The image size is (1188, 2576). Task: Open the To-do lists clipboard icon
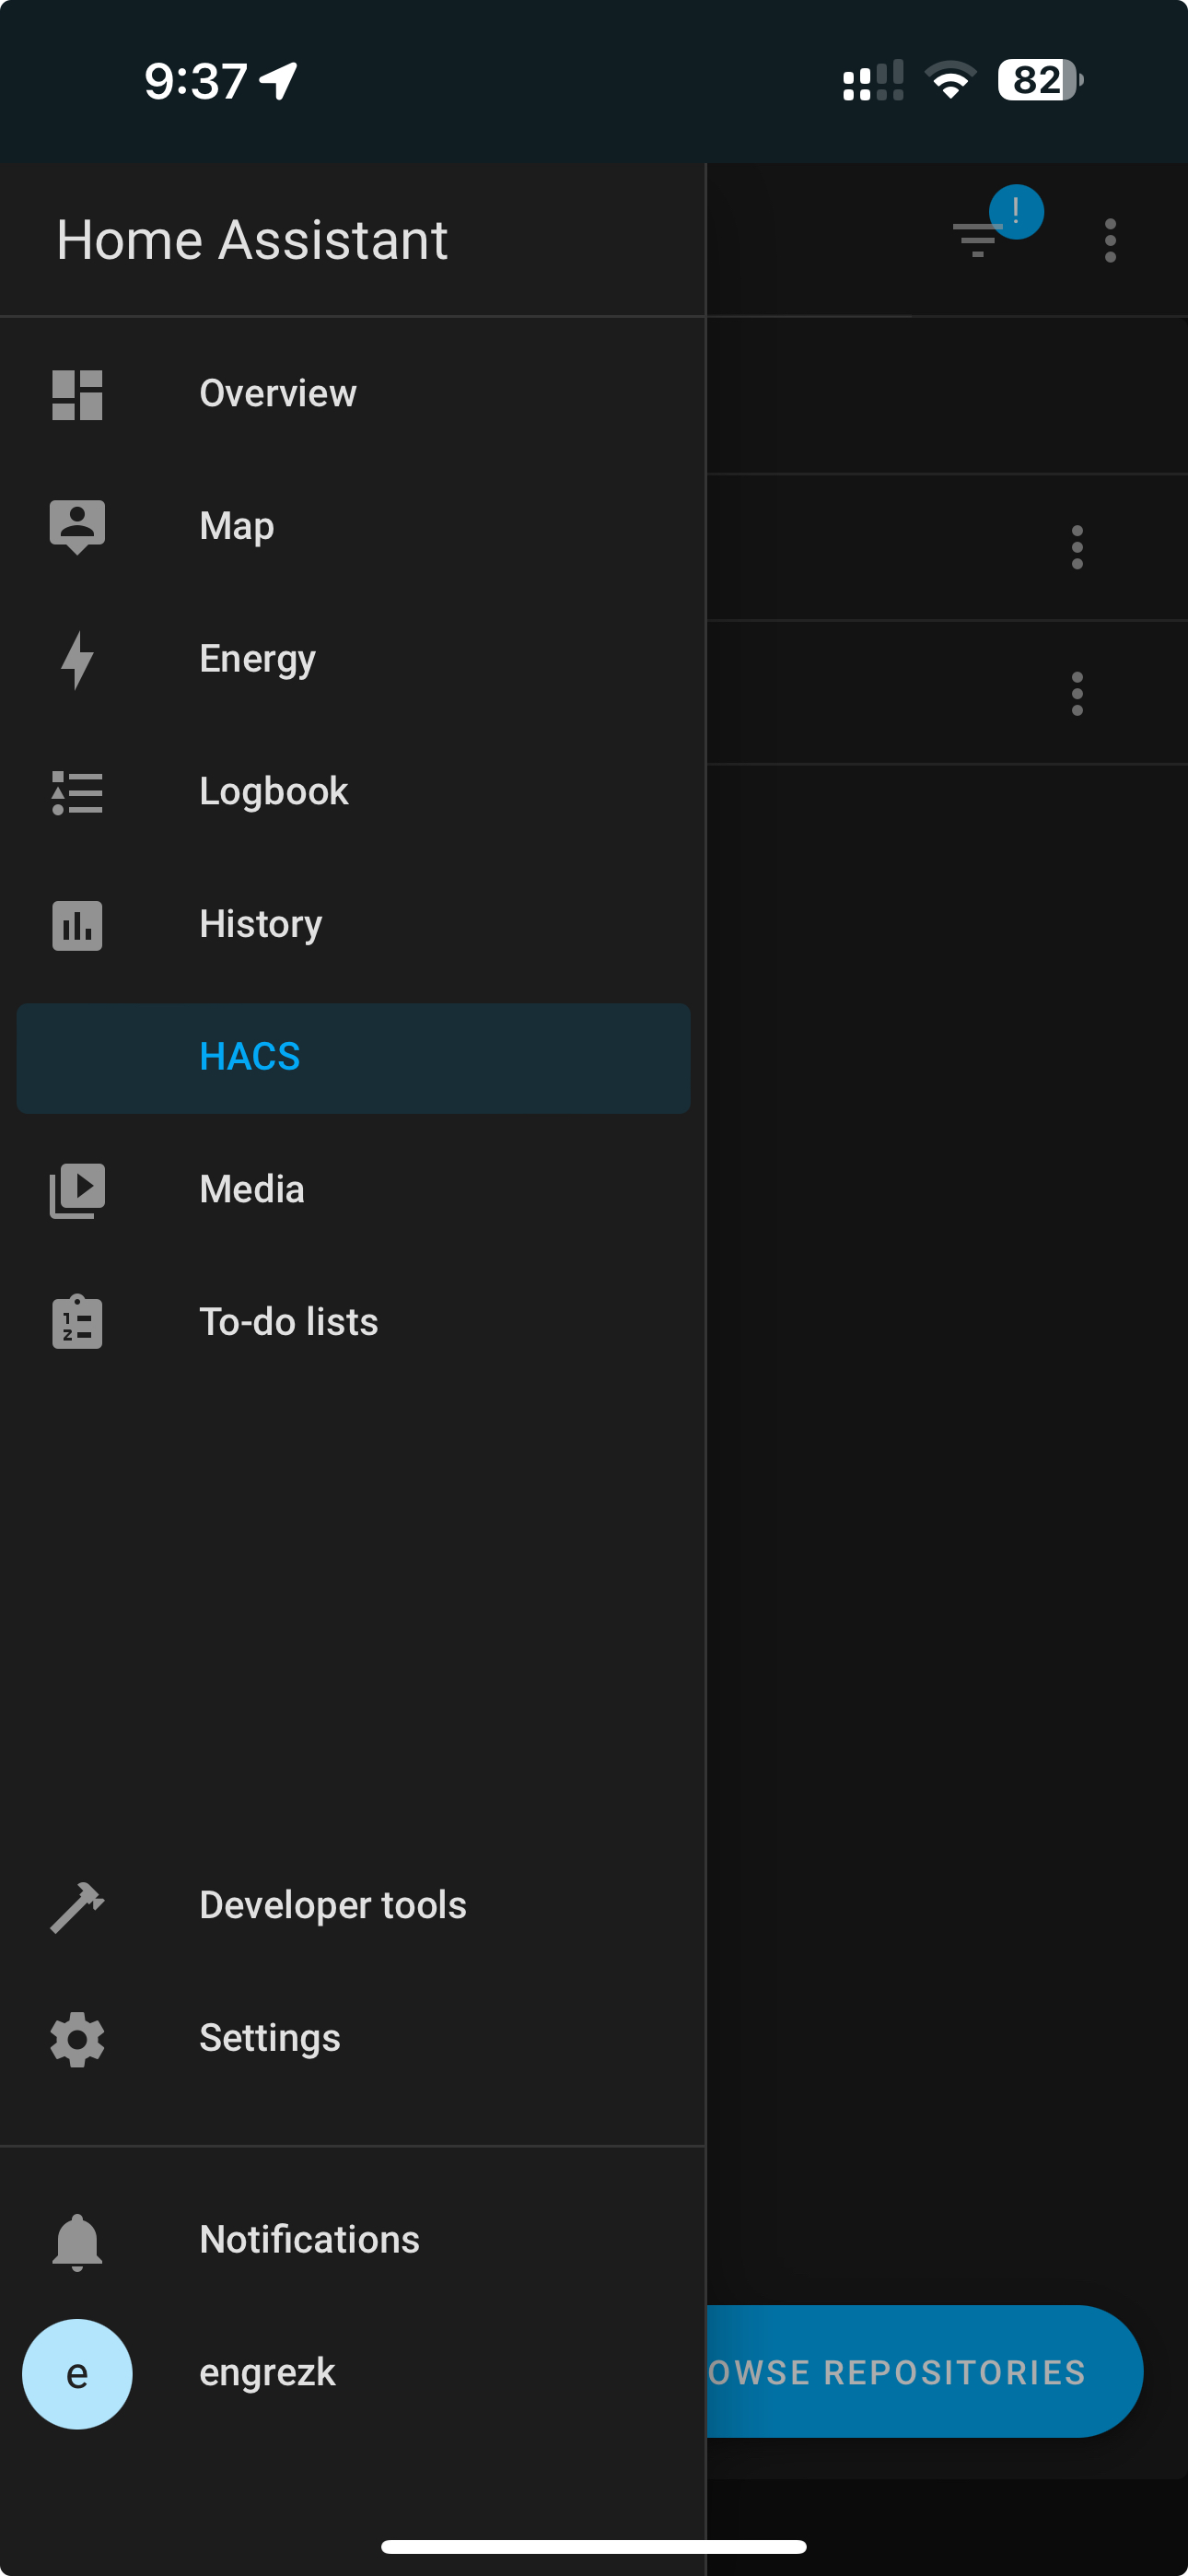coord(77,1322)
